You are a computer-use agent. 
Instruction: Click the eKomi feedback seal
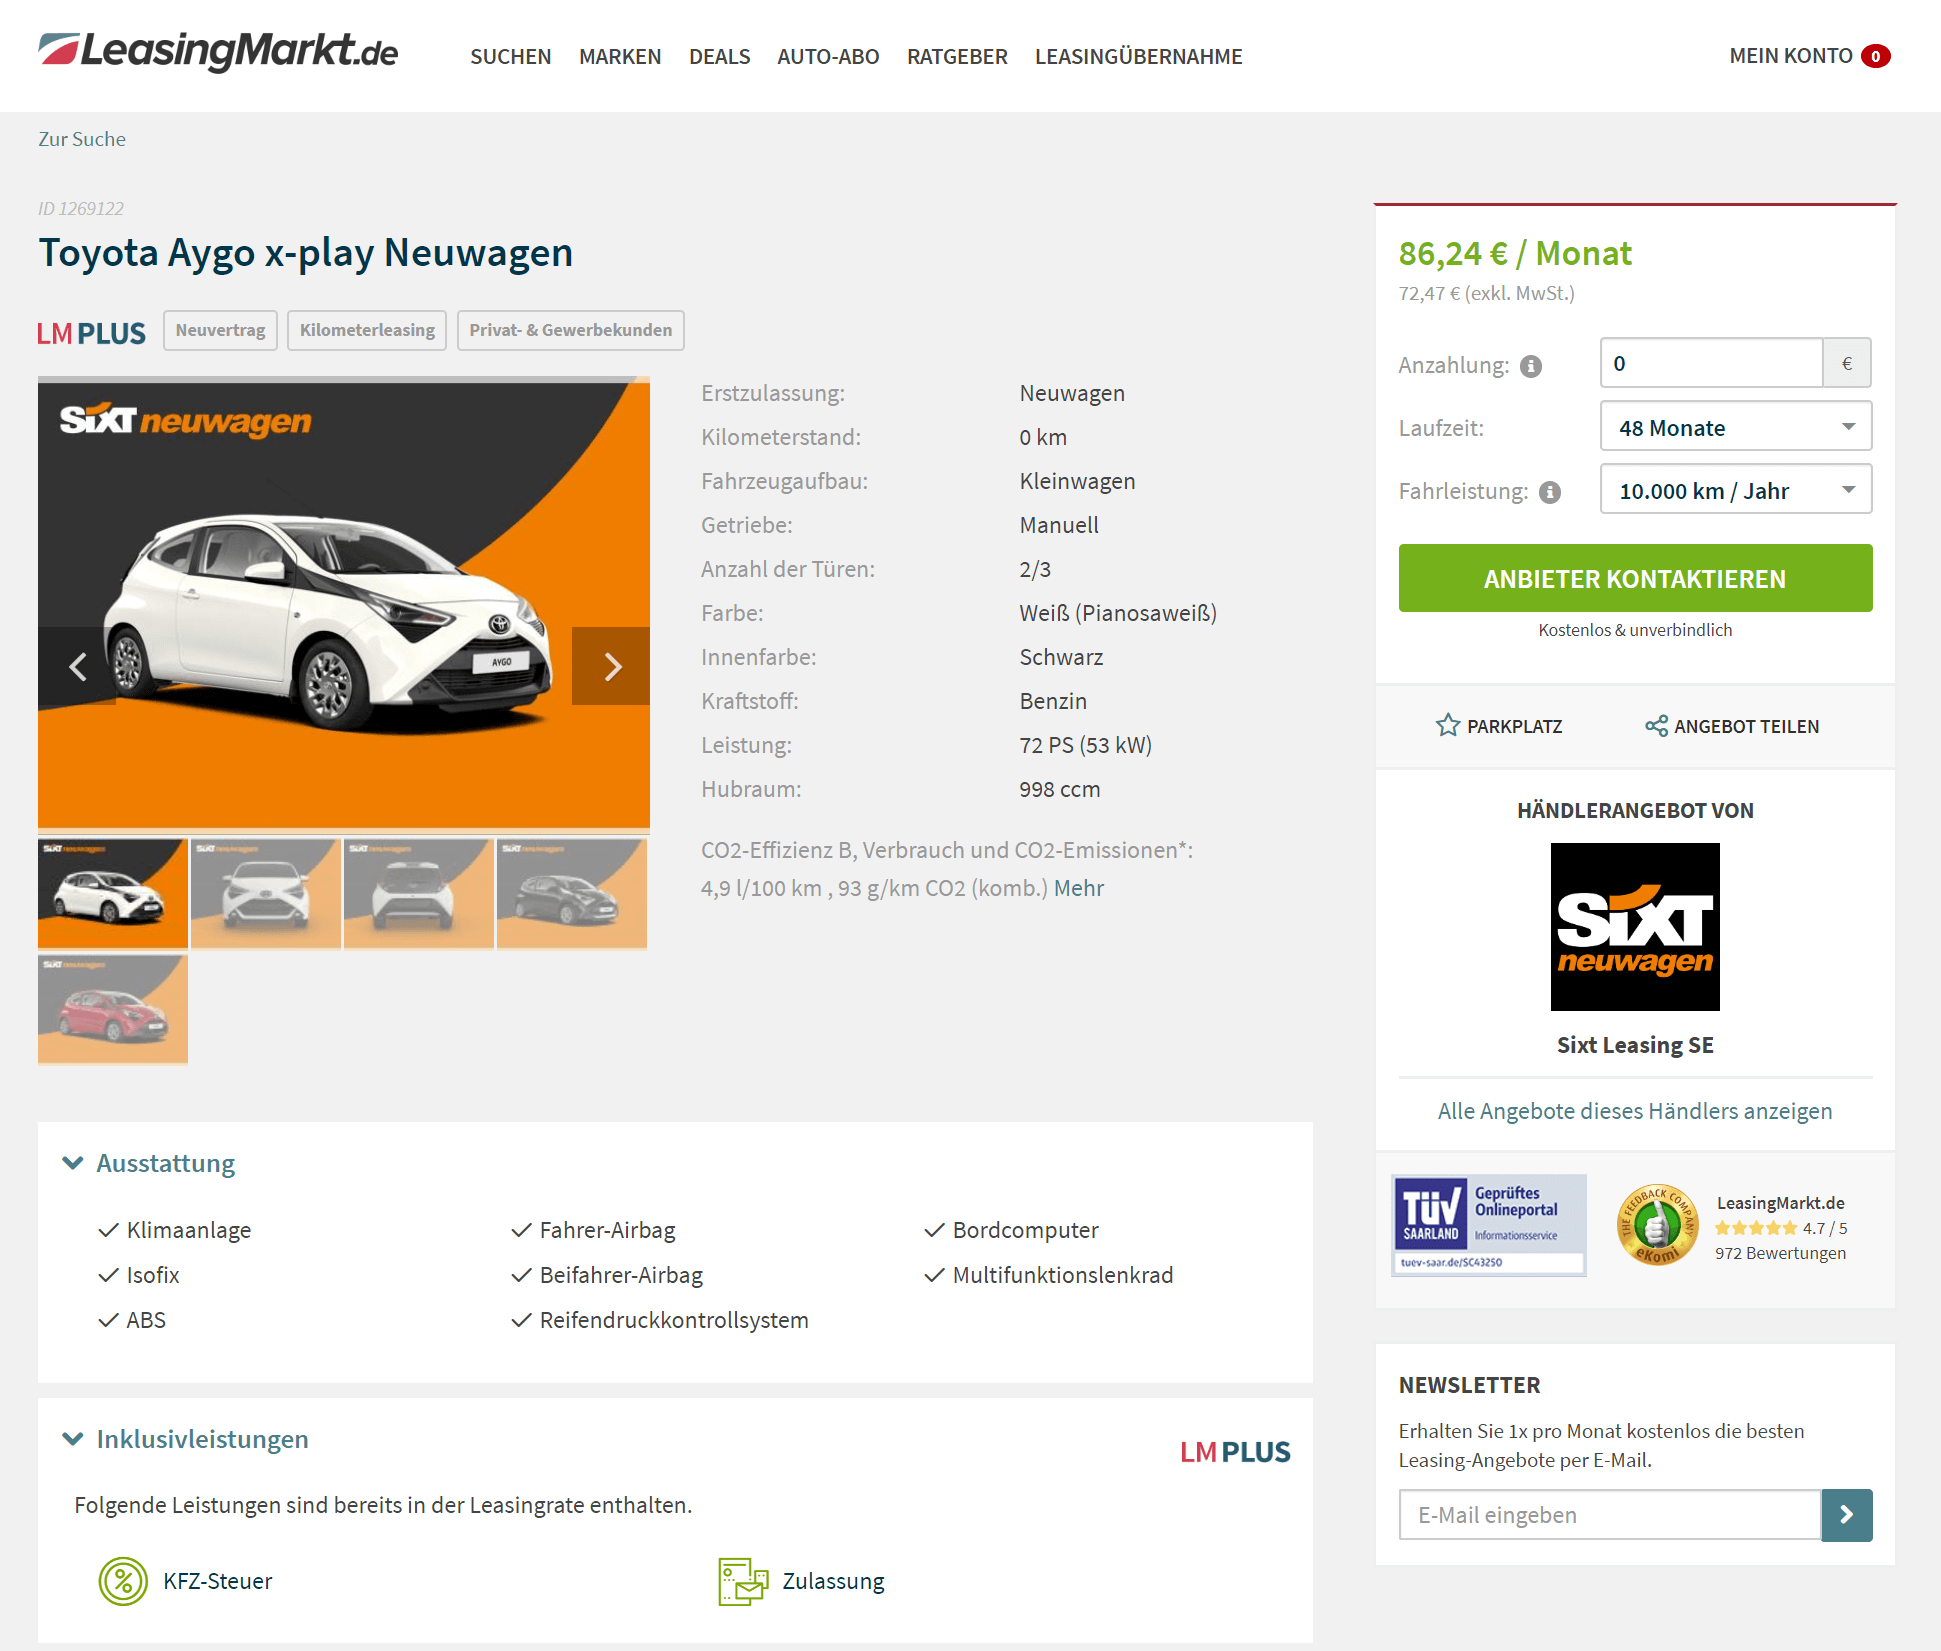pyautogui.click(x=1657, y=1225)
